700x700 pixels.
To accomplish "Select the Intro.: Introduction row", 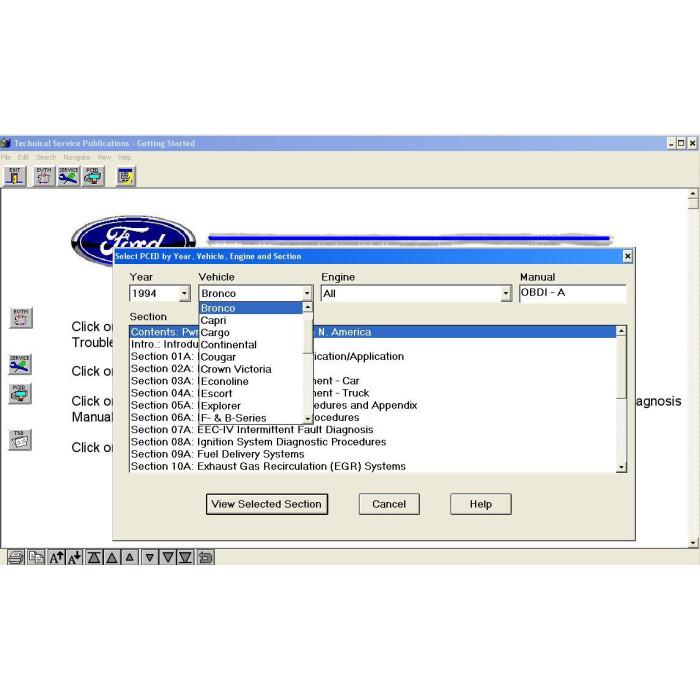I will click(373, 344).
